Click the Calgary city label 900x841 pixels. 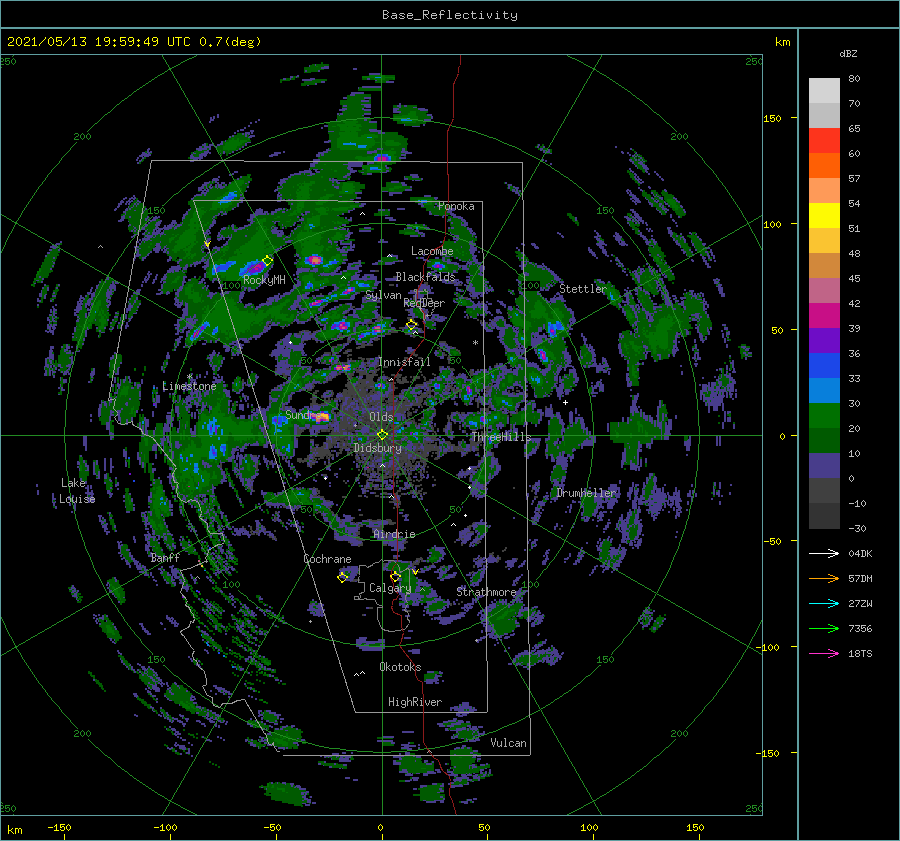tap(390, 588)
